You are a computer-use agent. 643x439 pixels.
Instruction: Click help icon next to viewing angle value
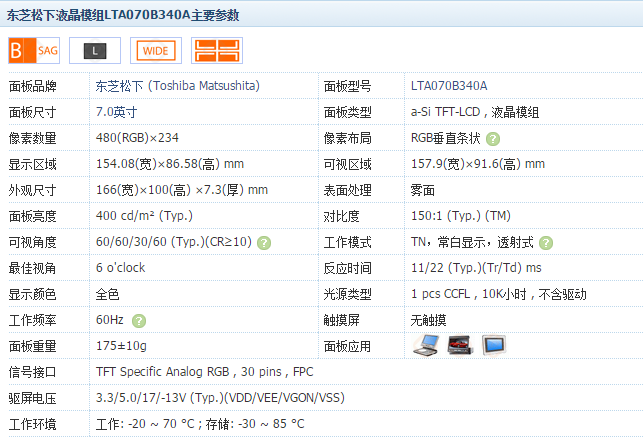pos(264,242)
